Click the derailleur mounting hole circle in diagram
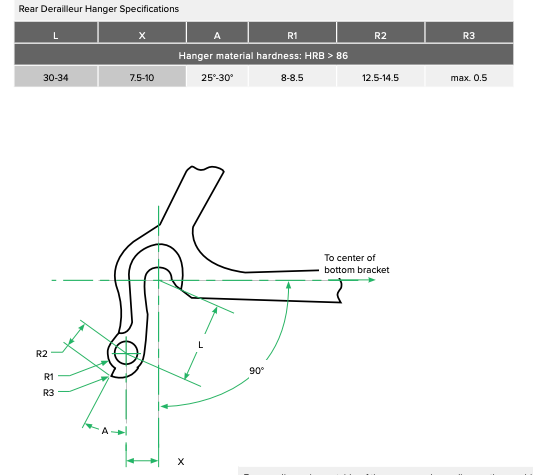533x475 pixels. [126, 353]
